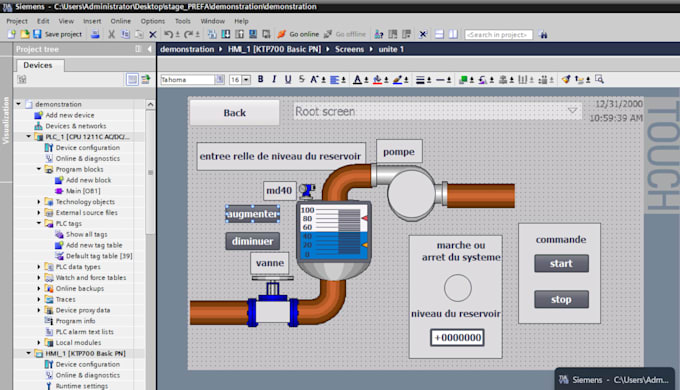Open the font size 16 dropdown
This screenshot has width=680, height=390.
[246, 79]
